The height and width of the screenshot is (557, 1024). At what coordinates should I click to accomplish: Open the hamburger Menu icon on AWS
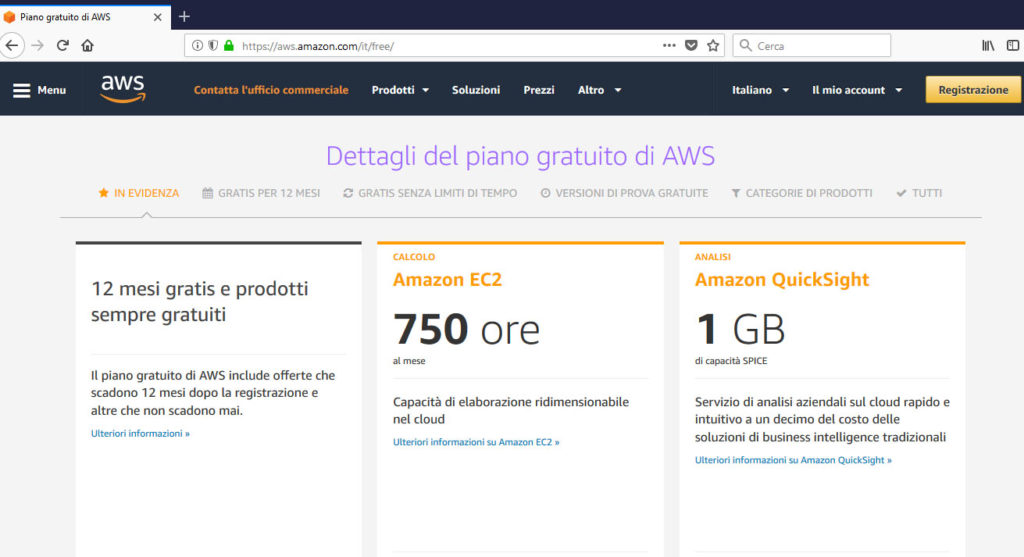point(22,90)
